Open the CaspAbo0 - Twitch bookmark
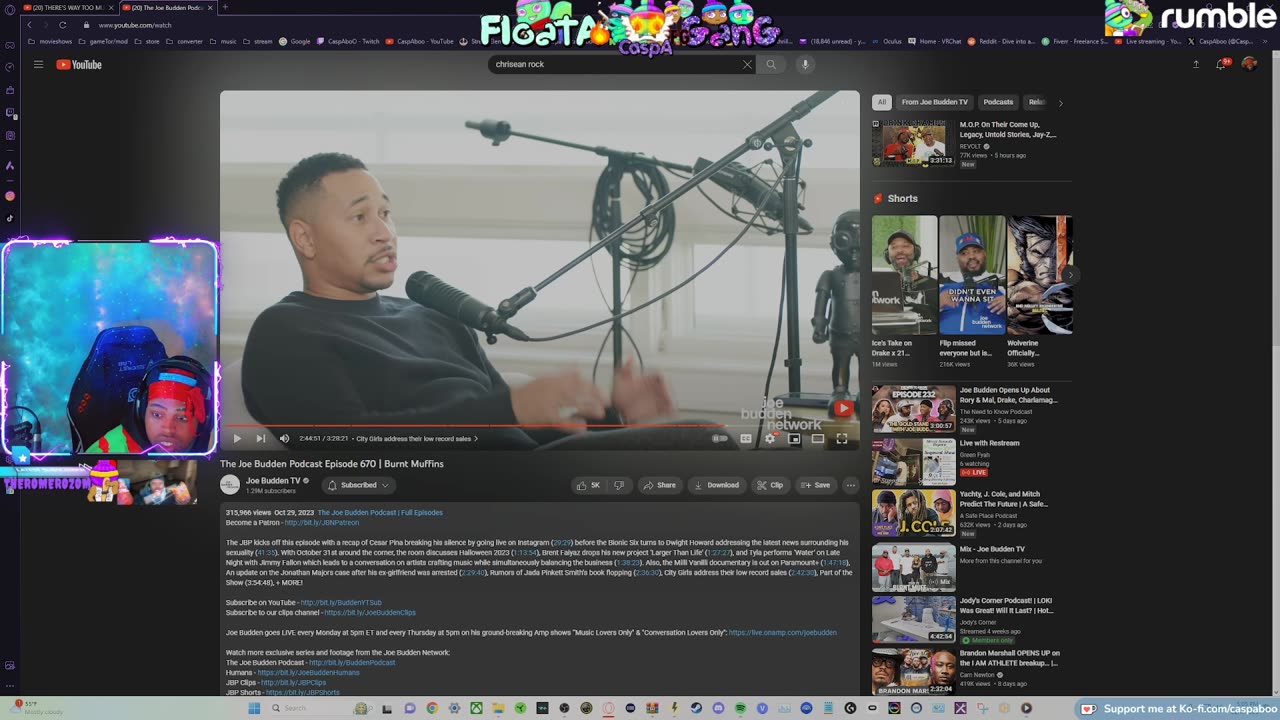 click(x=349, y=42)
